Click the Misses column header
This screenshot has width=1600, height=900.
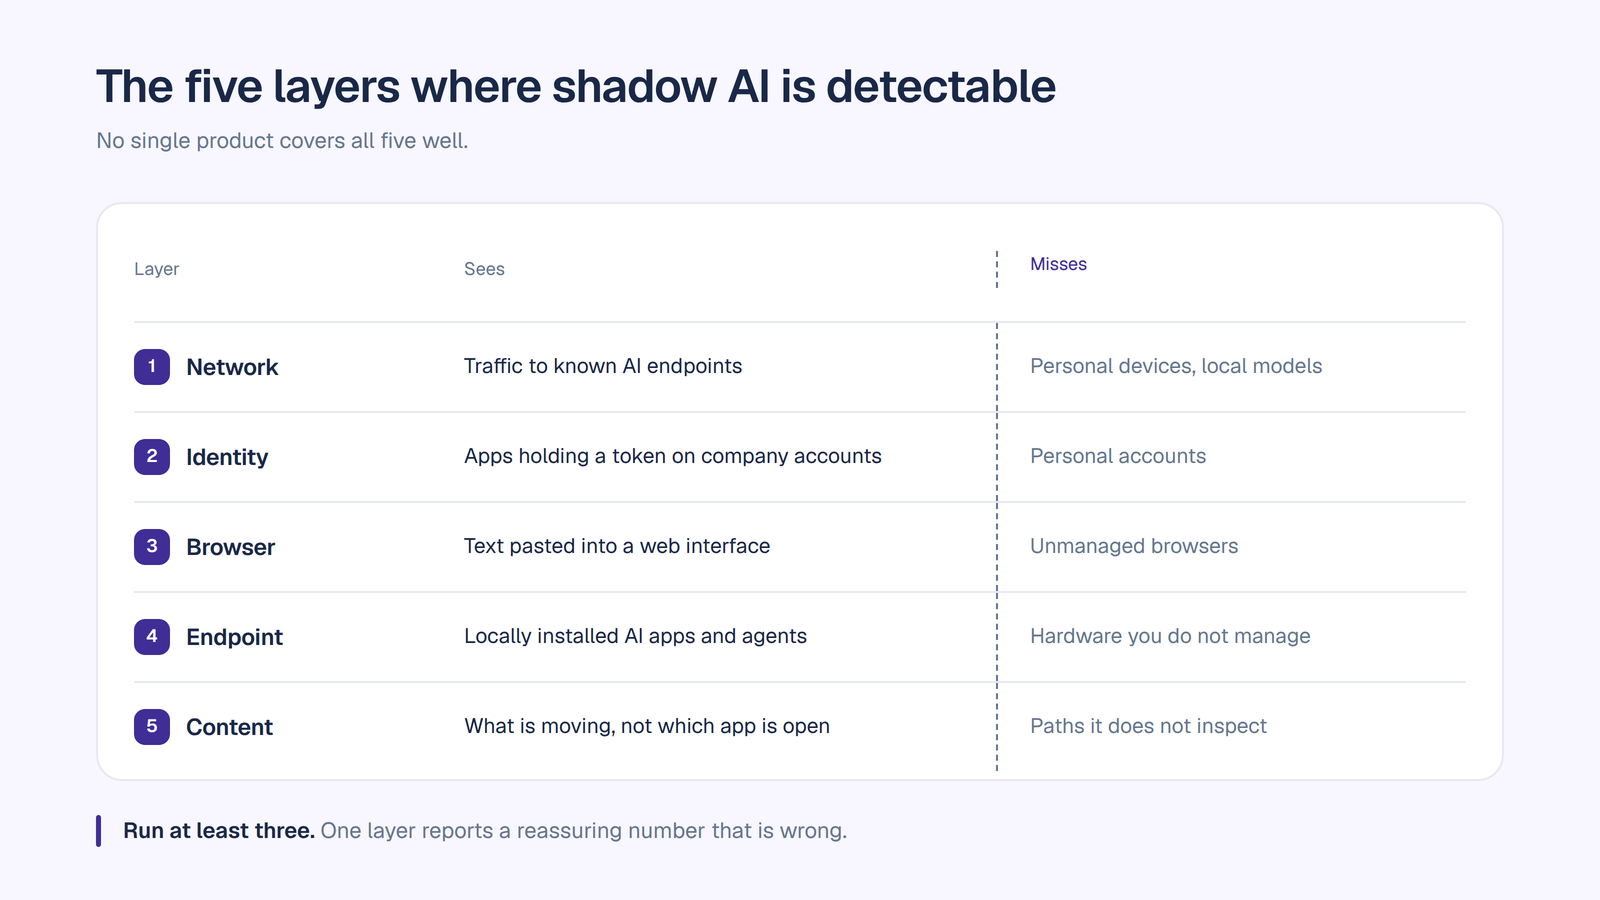(x=1058, y=264)
